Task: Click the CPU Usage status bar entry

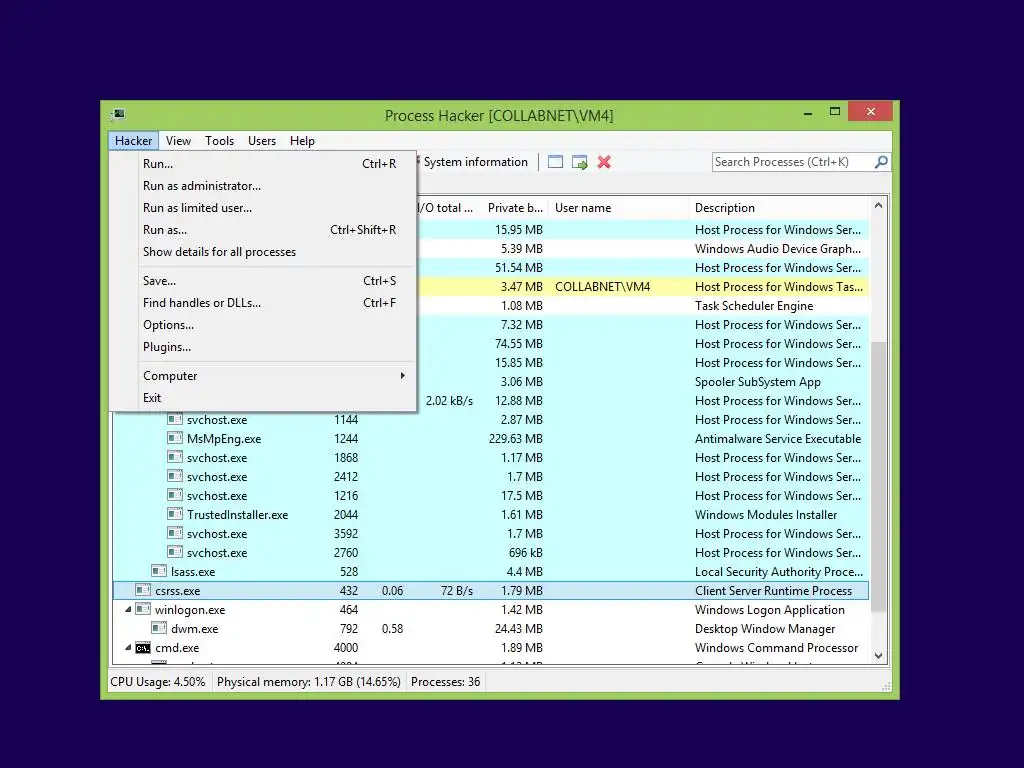Action: click(x=157, y=682)
